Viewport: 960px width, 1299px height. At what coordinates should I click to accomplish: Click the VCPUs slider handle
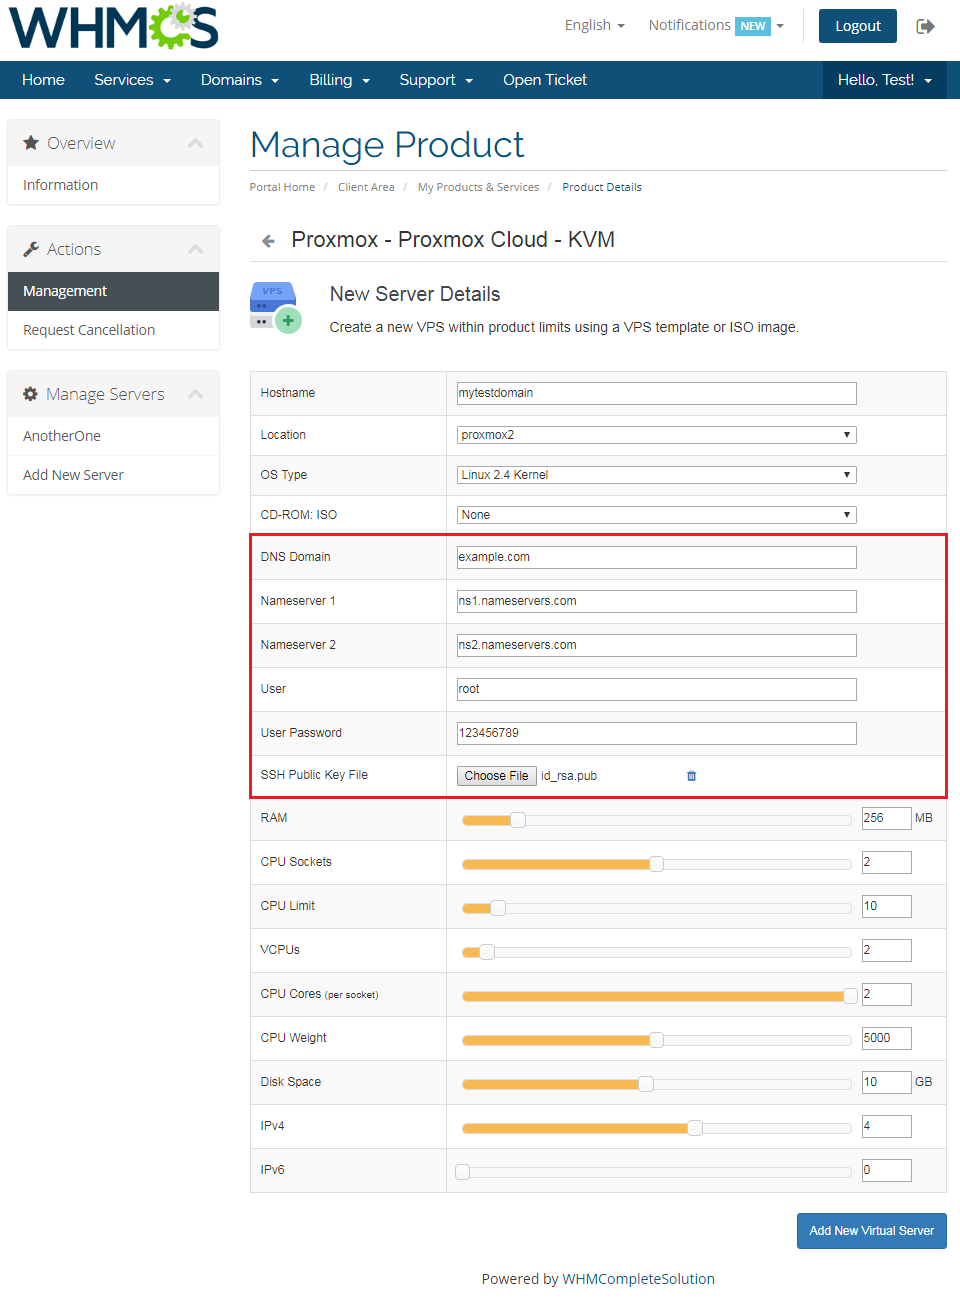click(487, 952)
